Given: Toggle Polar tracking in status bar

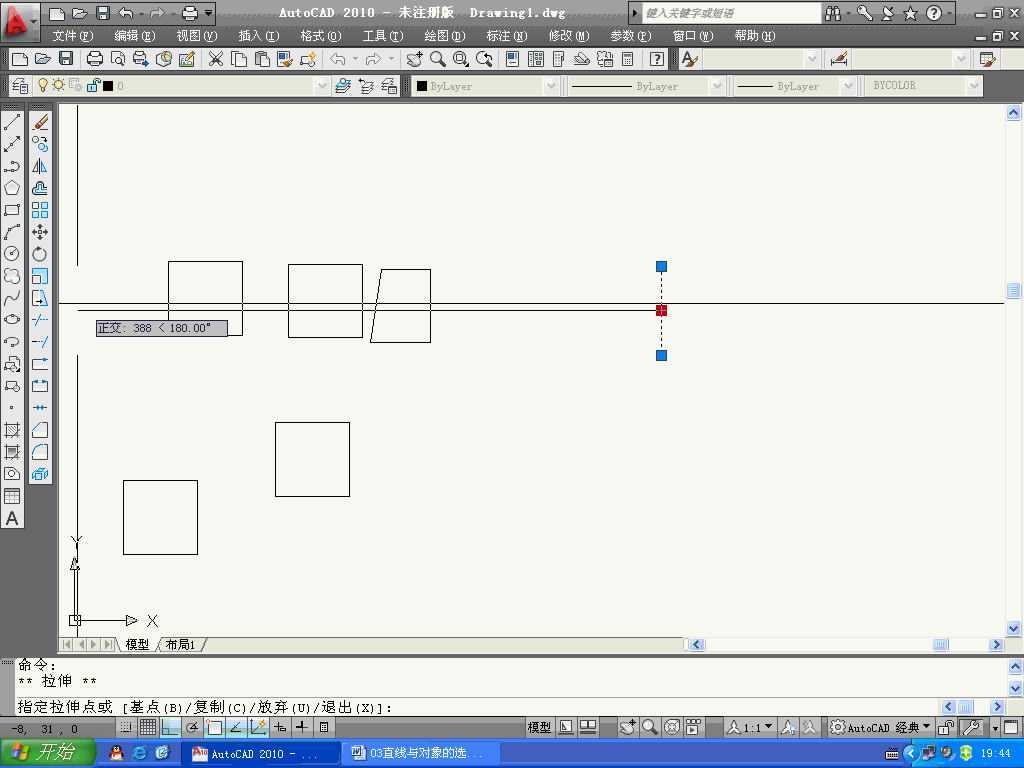Looking at the screenshot, I should pos(192,727).
